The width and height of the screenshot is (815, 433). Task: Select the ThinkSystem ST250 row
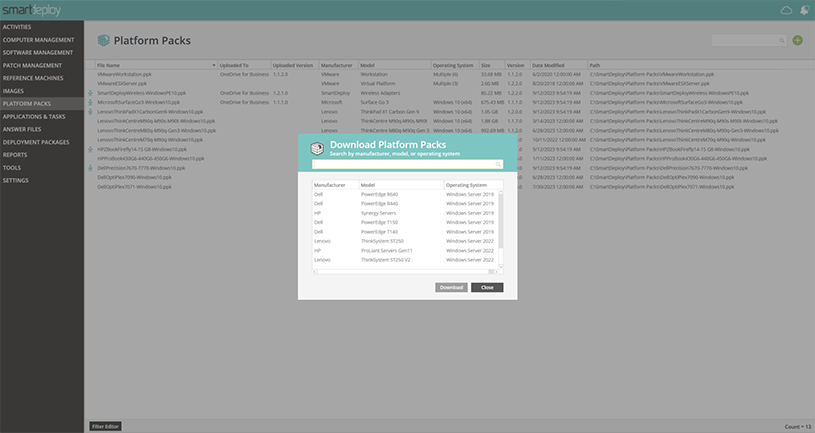[405, 241]
